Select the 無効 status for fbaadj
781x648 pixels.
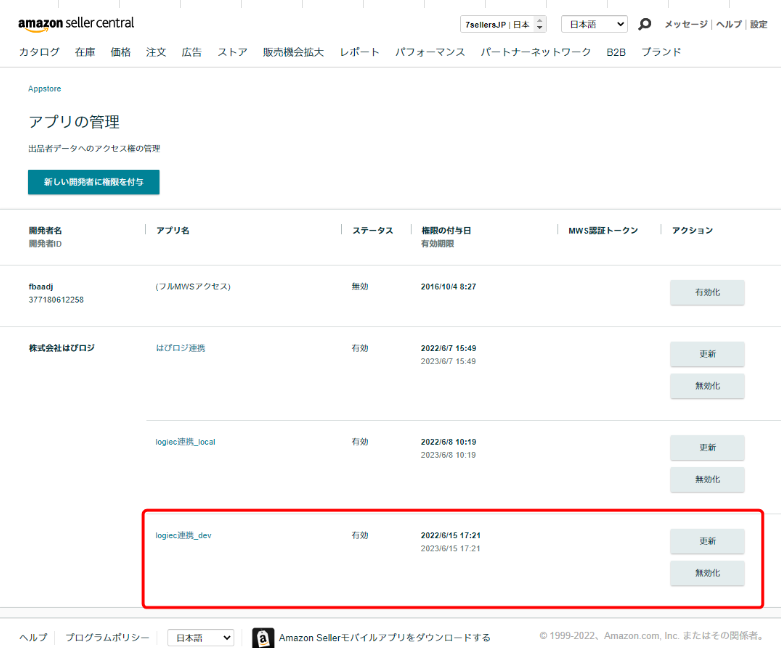pyautogui.click(x=360, y=286)
